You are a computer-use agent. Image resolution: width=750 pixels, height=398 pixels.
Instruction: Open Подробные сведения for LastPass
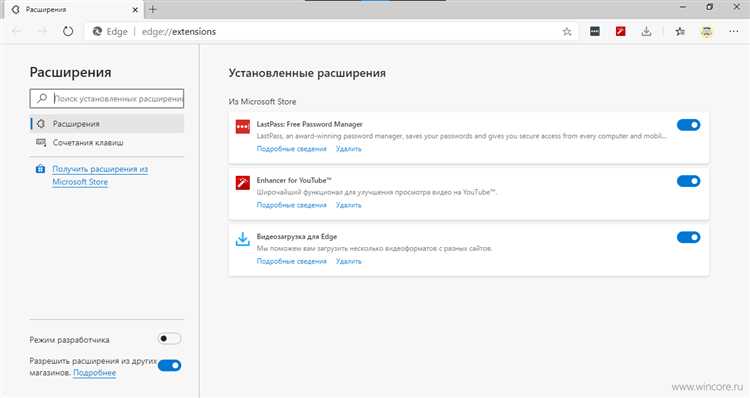coord(291,149)
